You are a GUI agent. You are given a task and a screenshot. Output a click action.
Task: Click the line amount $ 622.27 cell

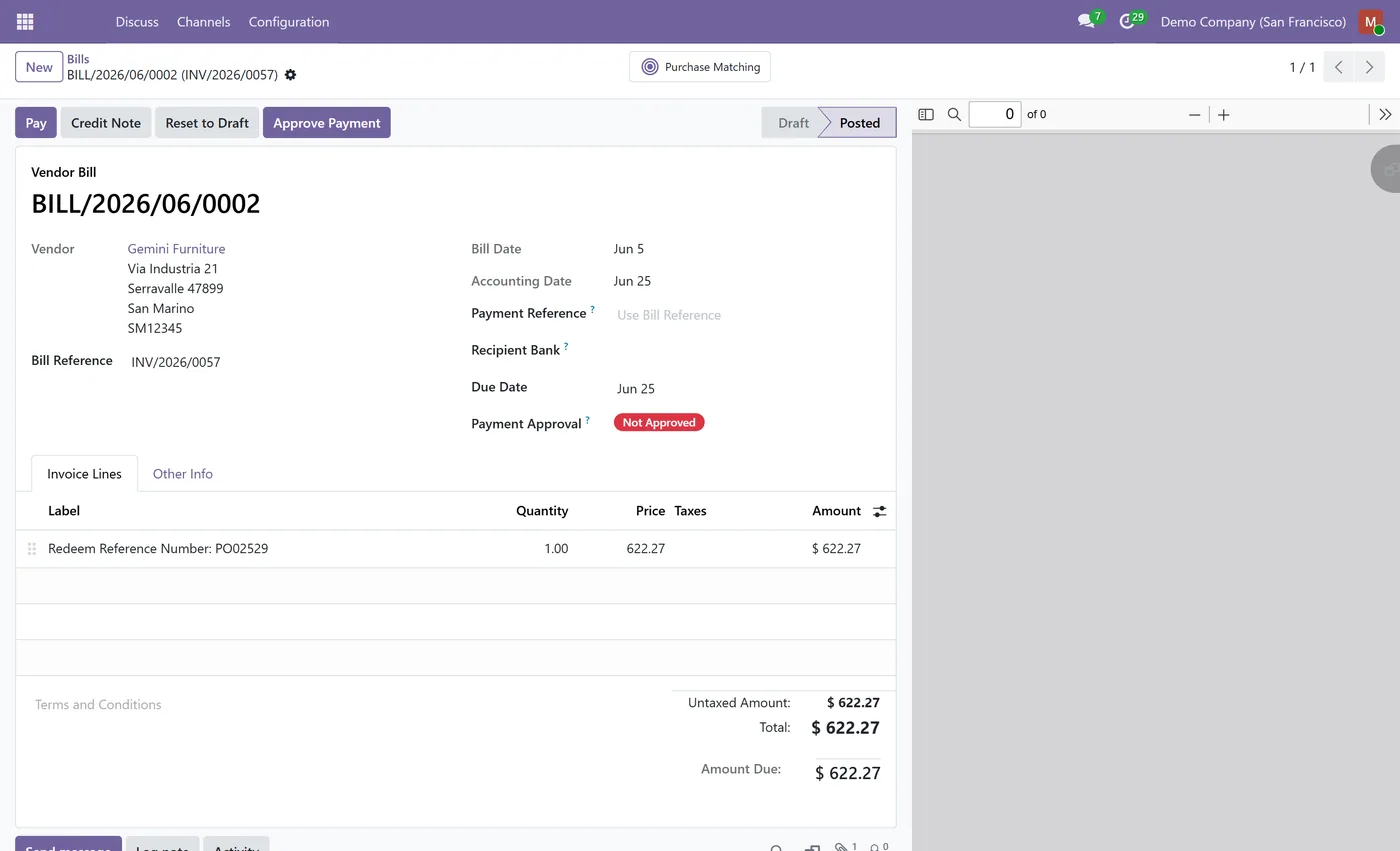836,549
